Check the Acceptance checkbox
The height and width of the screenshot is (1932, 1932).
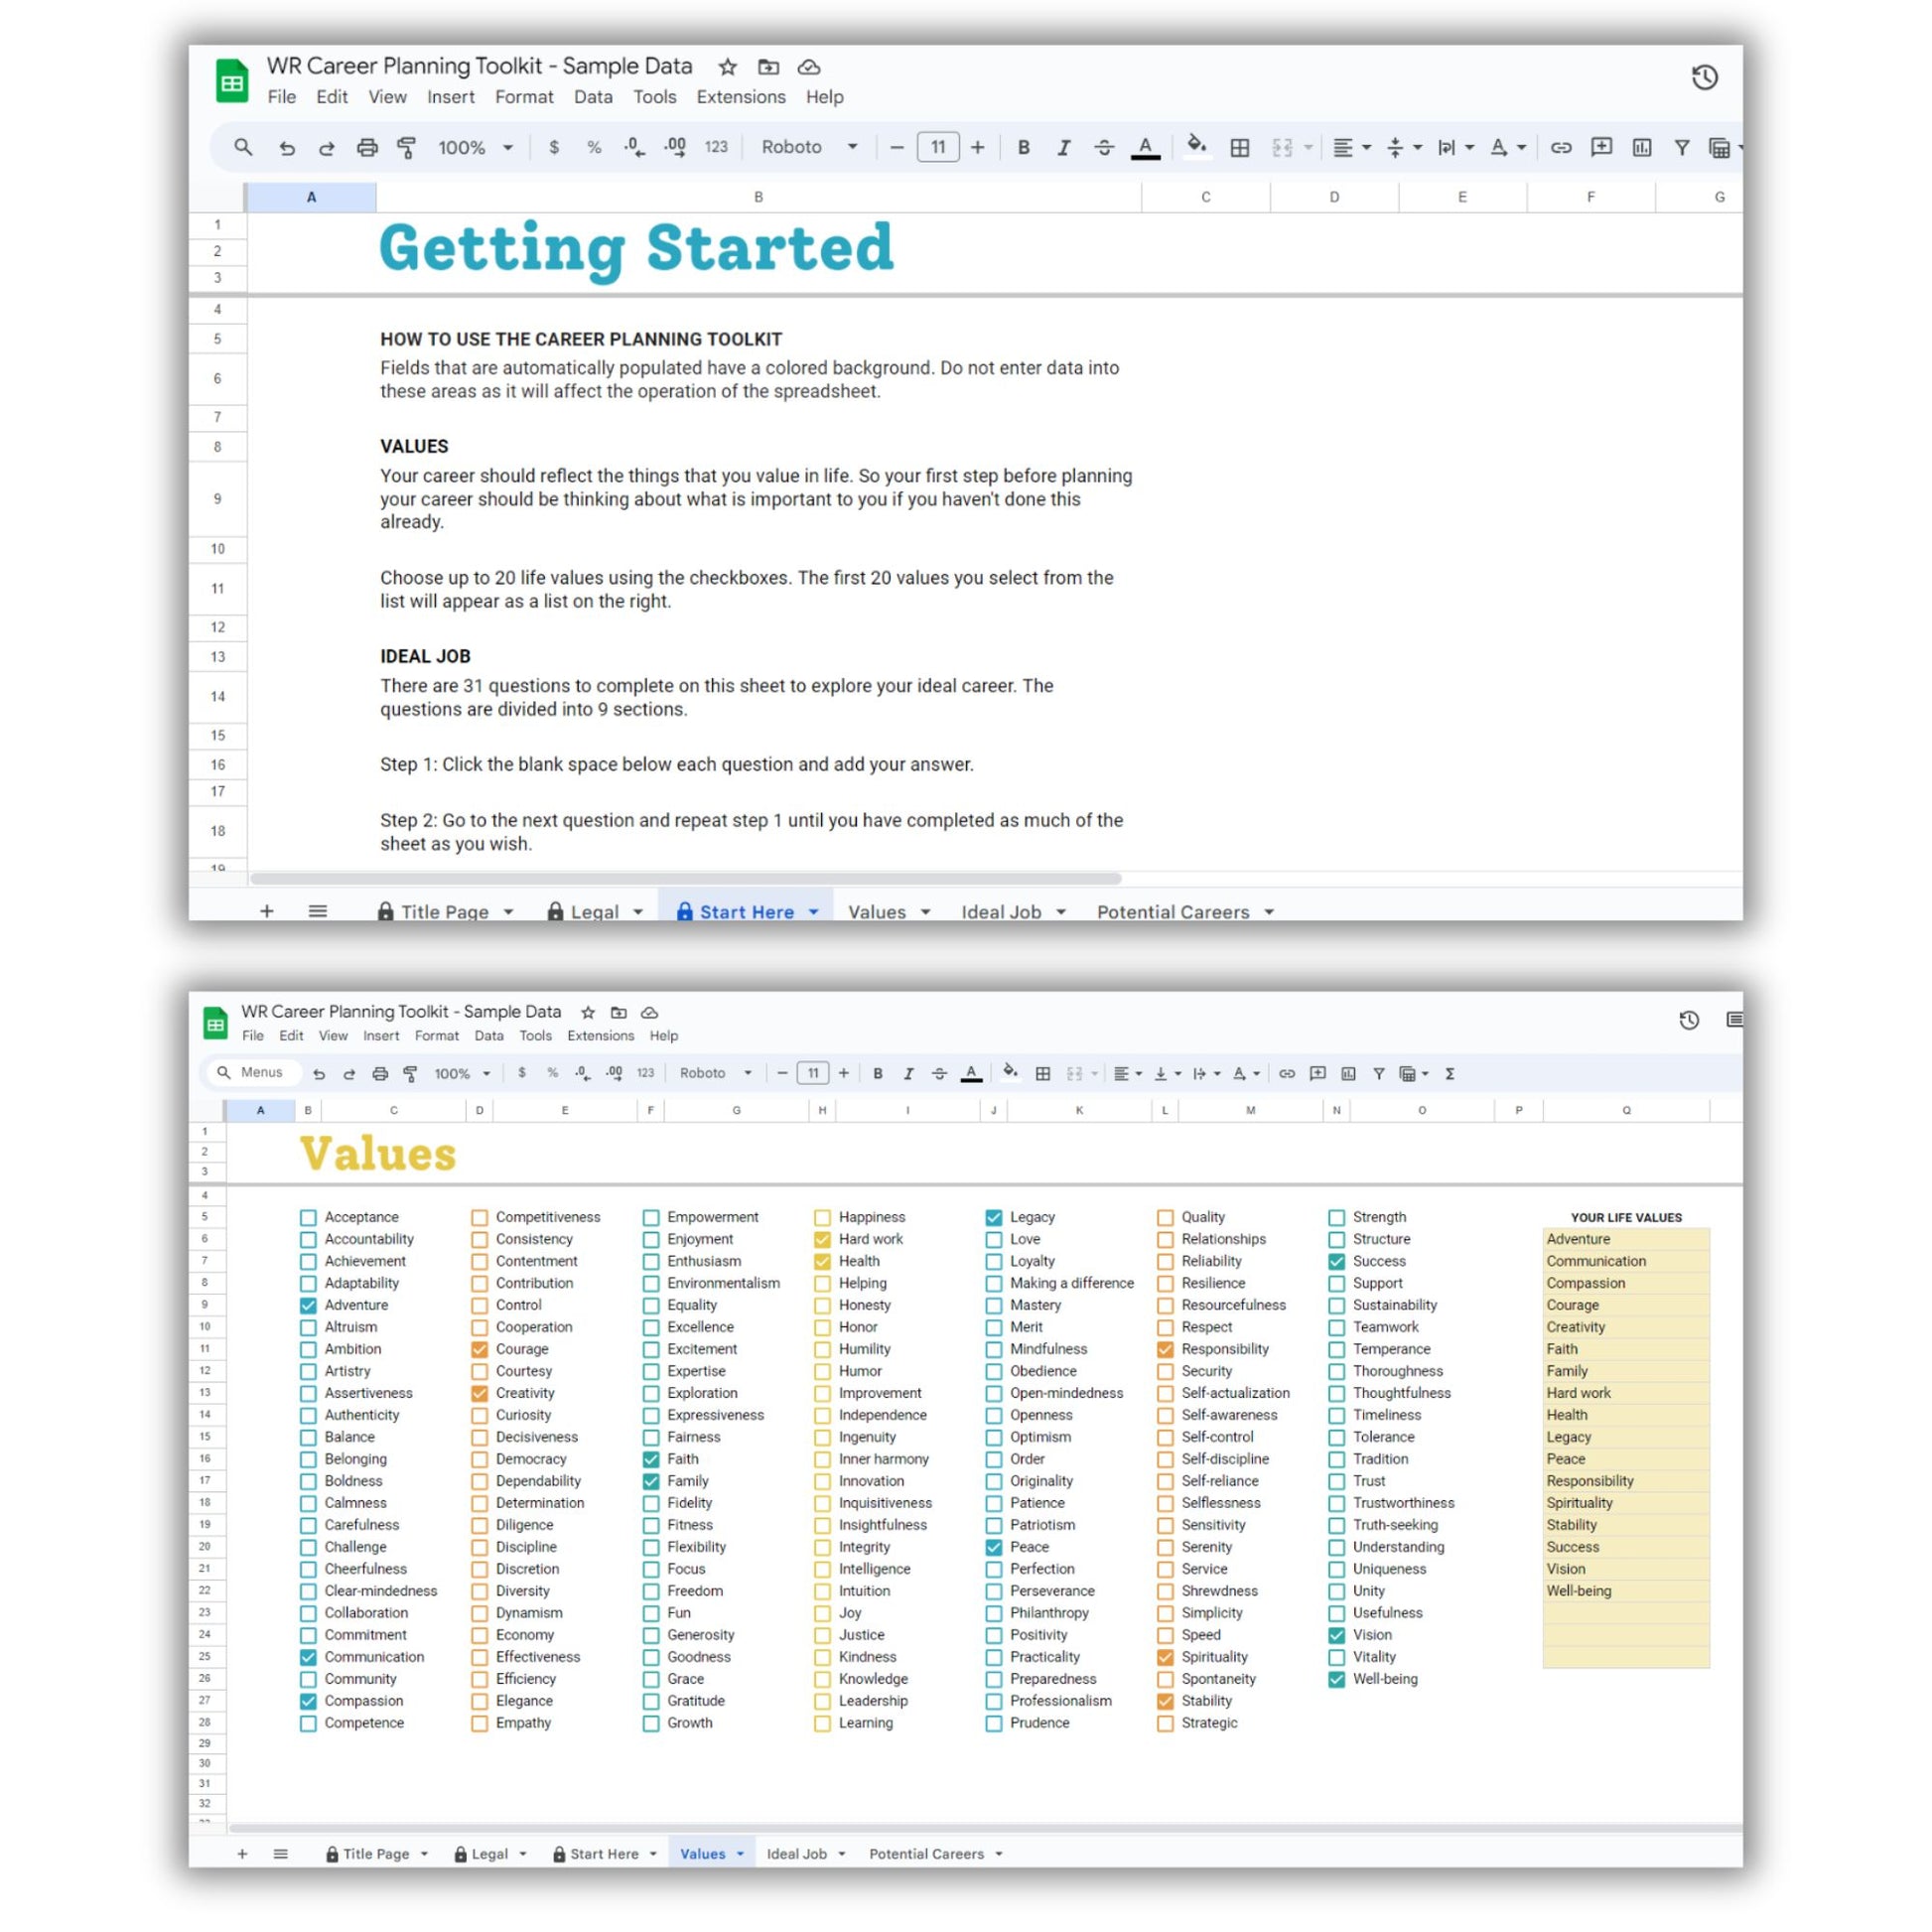point(308,1217)
